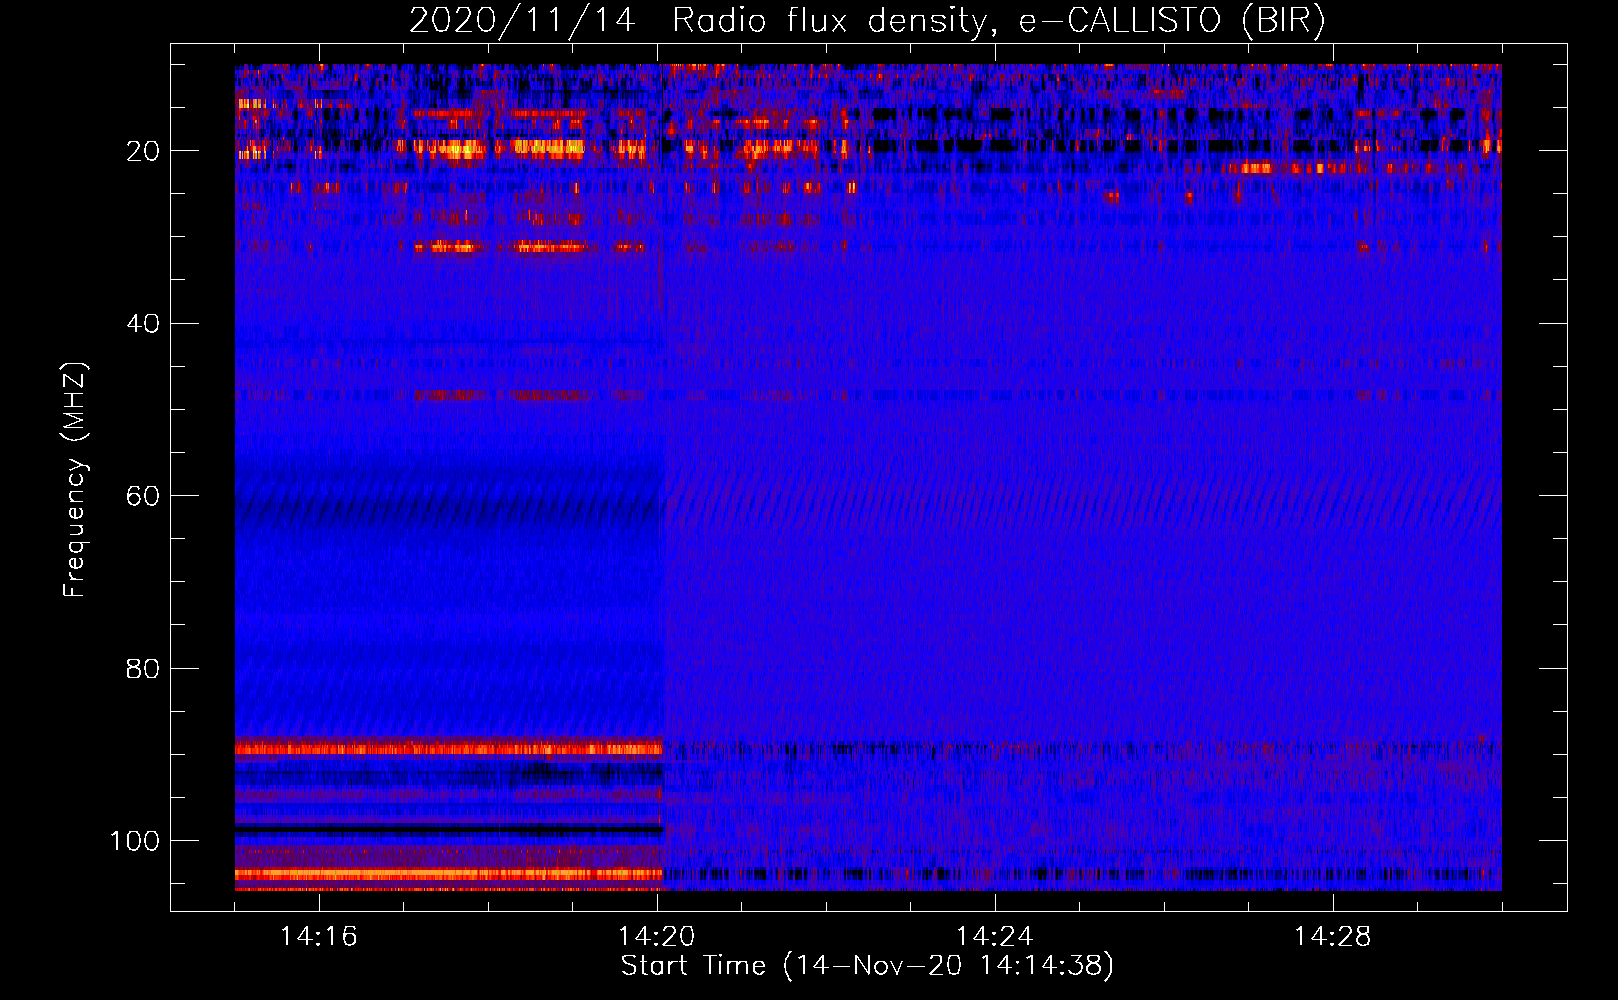This screenshot has width=1618, height=1000.
Task: Click the 14:16 time tick label
Action: (x=318, y=936)
